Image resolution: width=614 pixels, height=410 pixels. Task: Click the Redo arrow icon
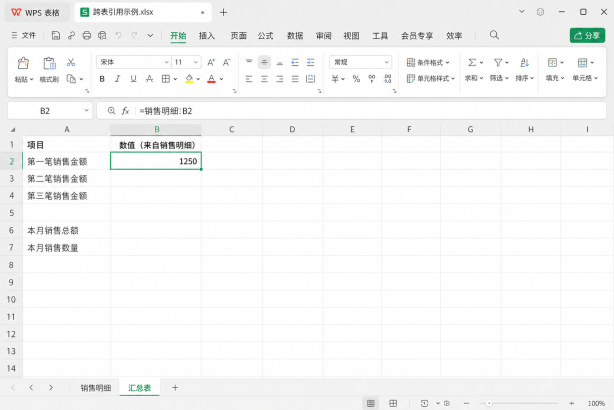coord(134,36)
